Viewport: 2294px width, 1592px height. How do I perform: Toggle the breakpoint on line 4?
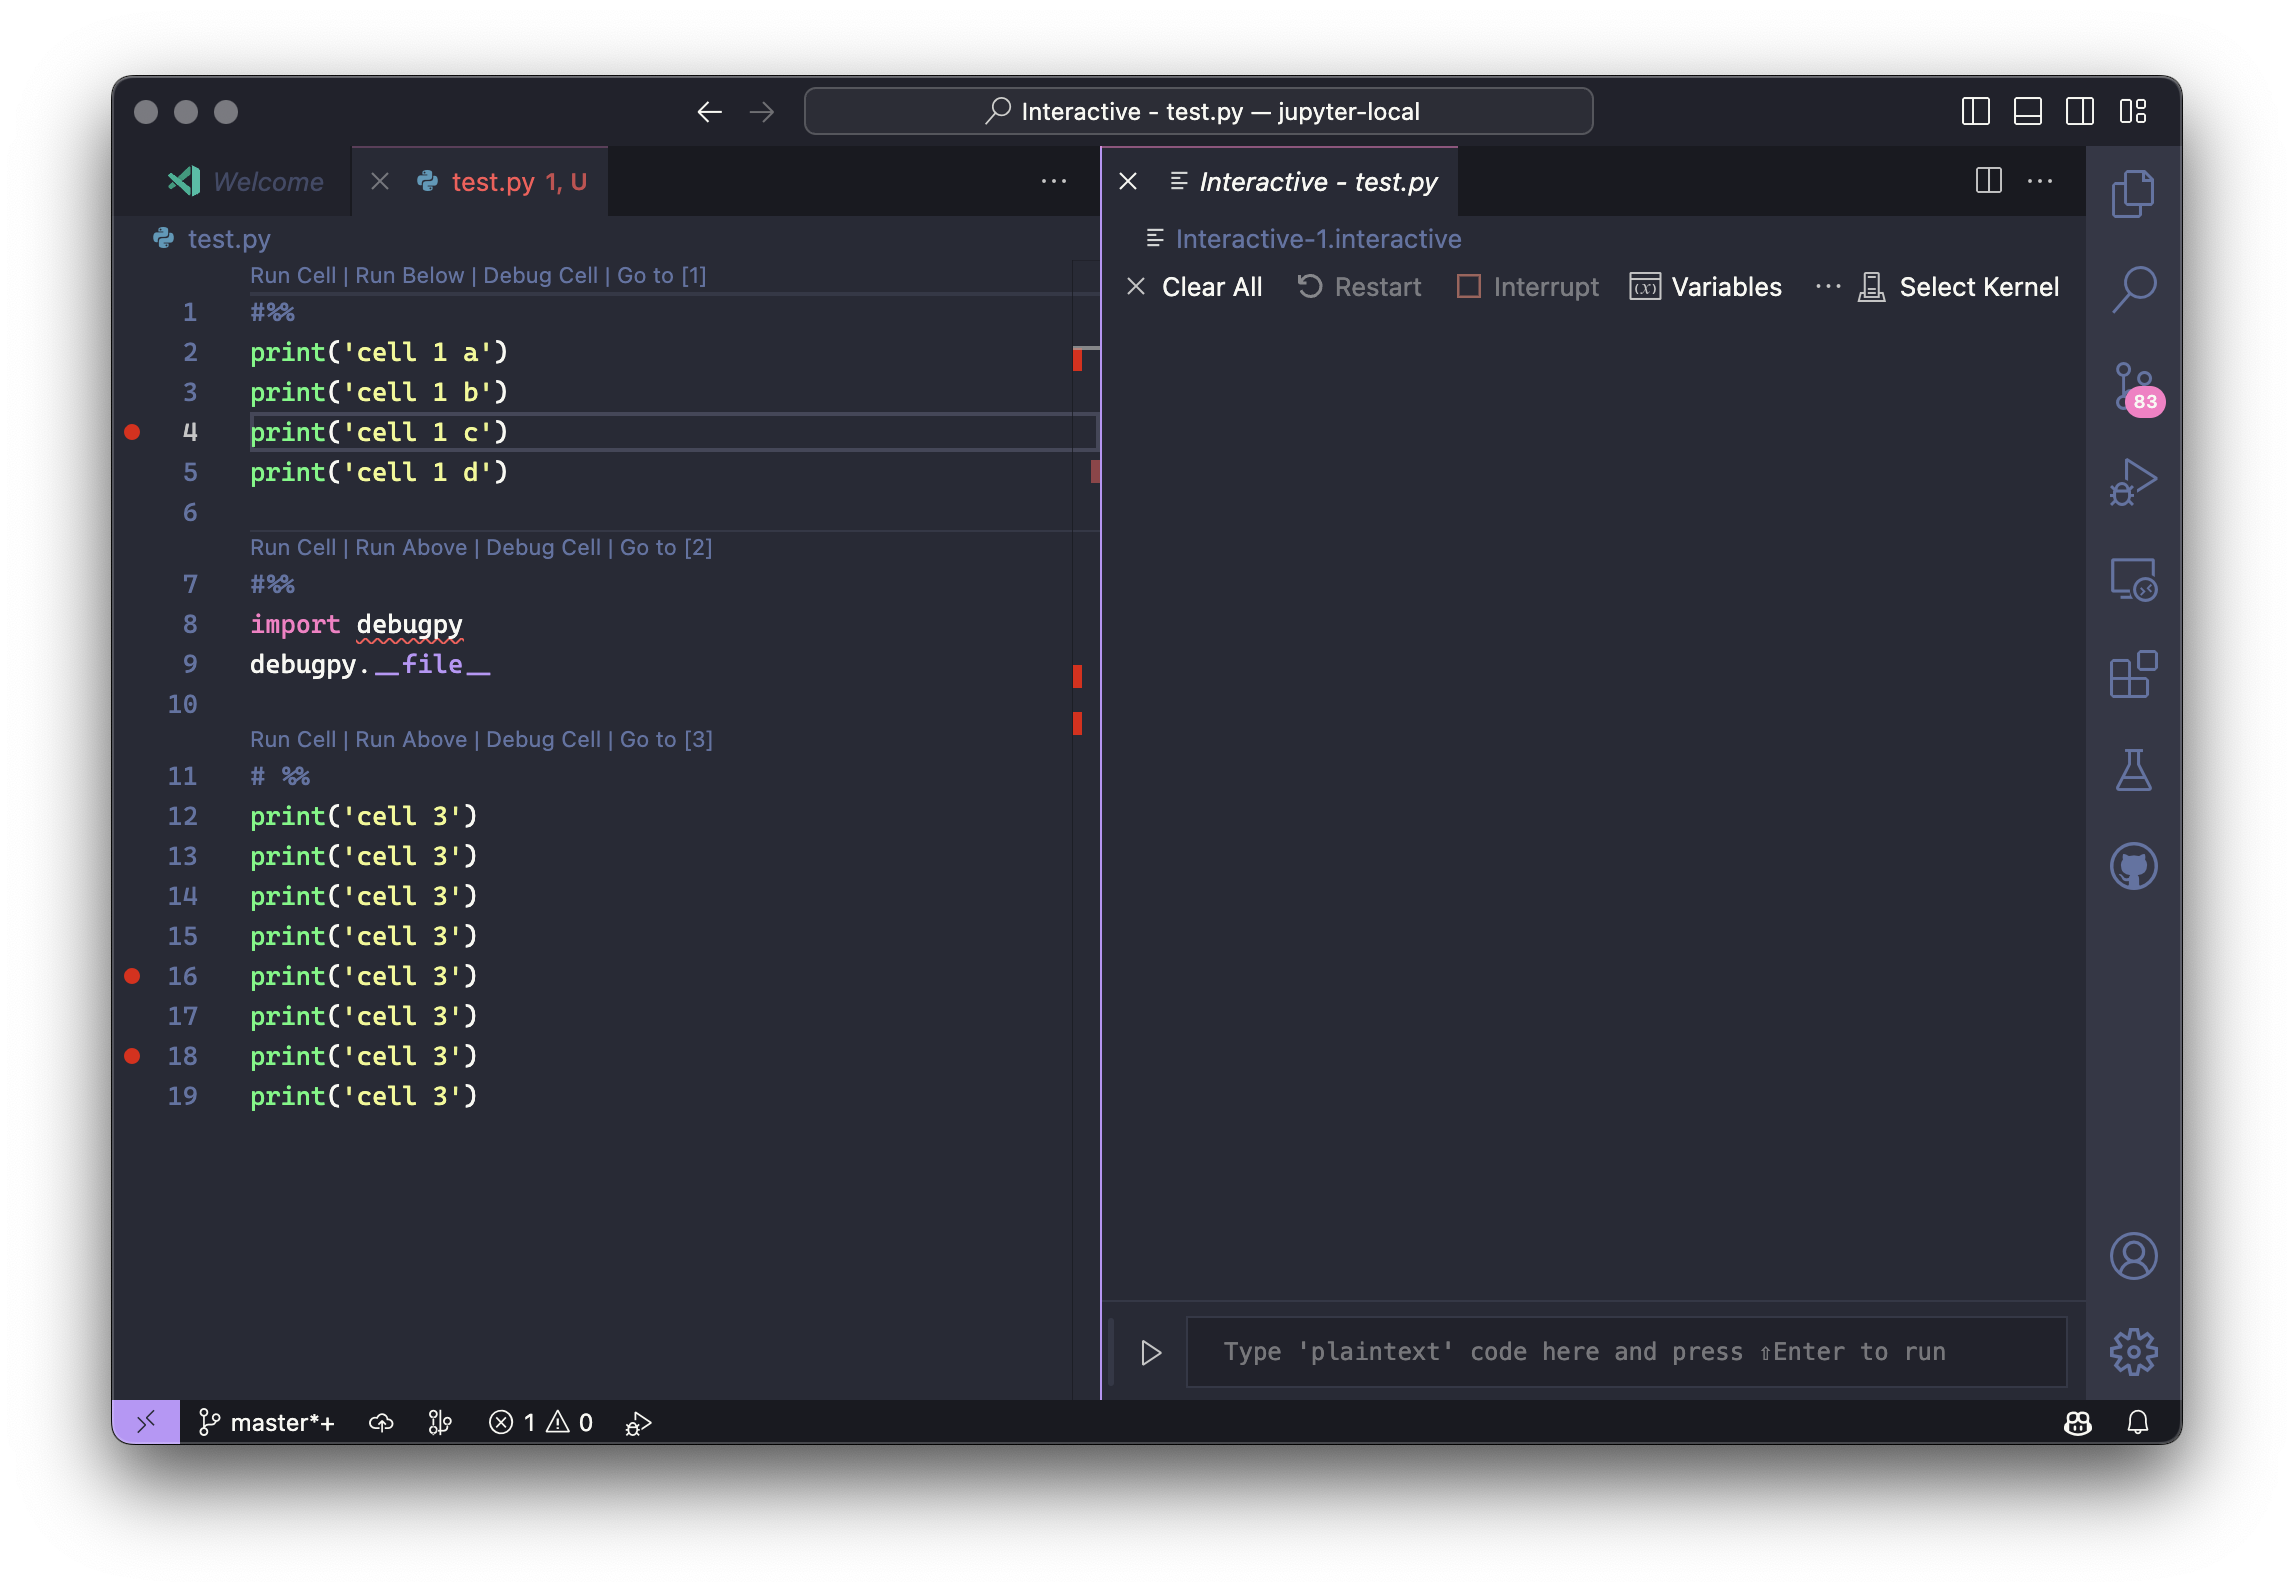[x=132, y=432]
